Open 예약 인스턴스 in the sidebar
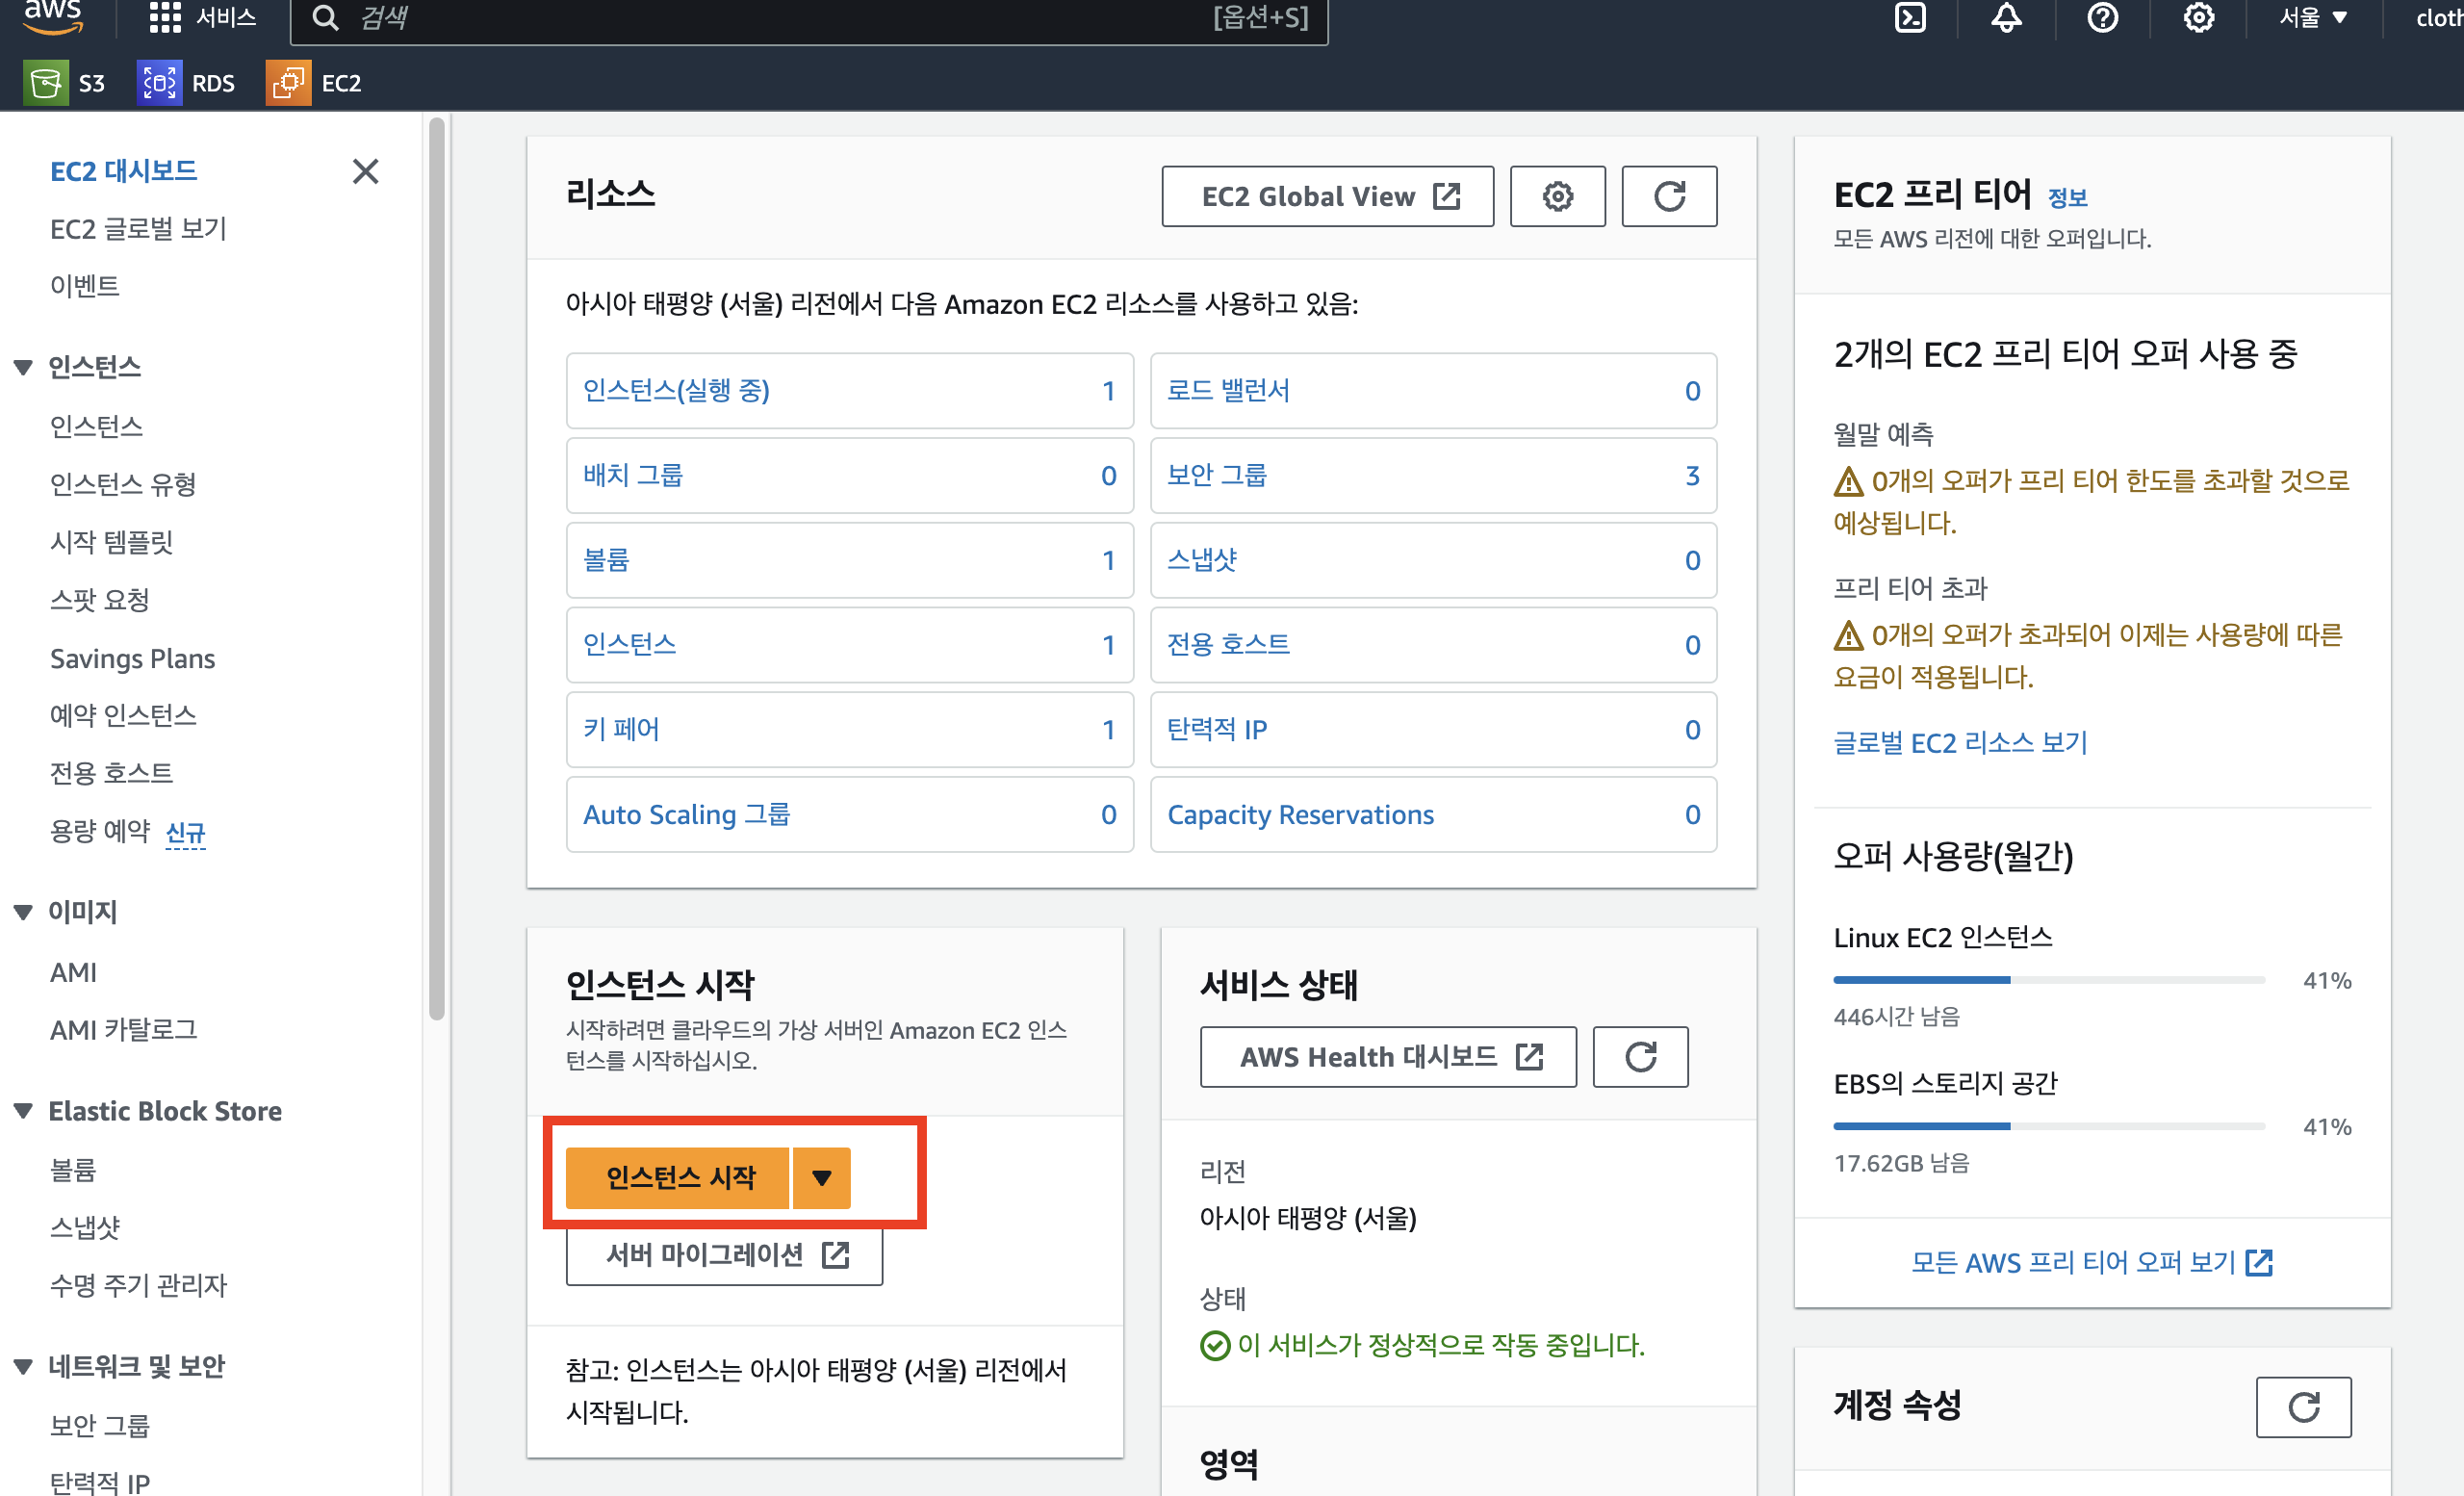The image size is (2464, 1496). pyautogui.click(x=123, y=715)
